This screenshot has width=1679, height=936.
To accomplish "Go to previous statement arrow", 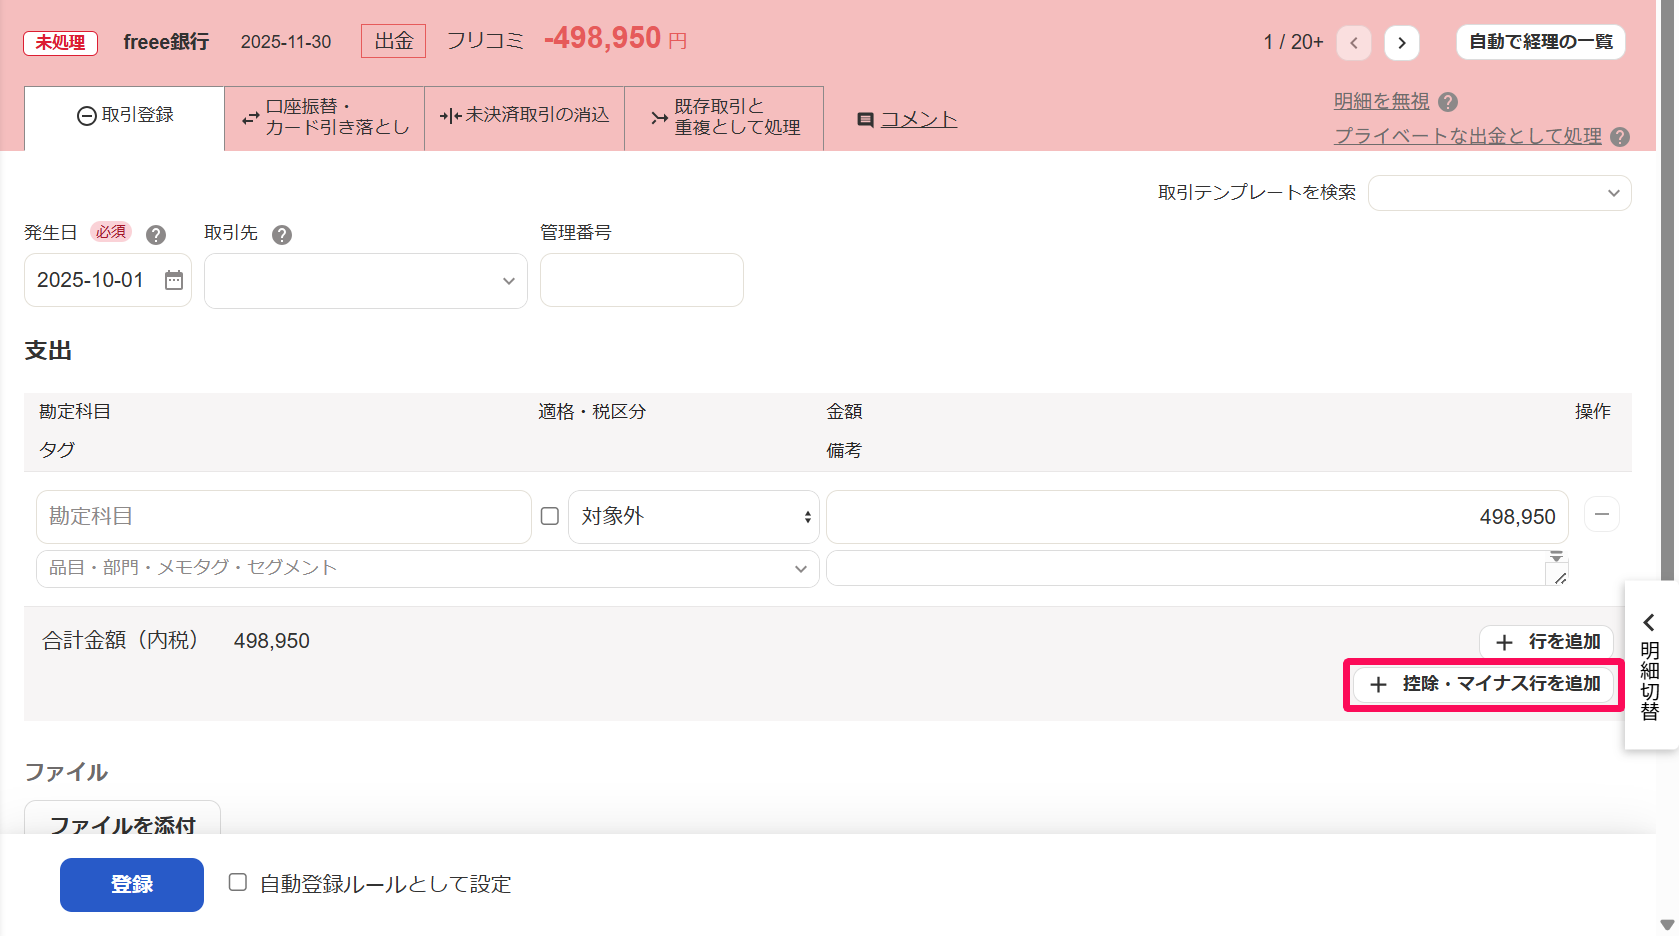I will tap(1354, 42).
